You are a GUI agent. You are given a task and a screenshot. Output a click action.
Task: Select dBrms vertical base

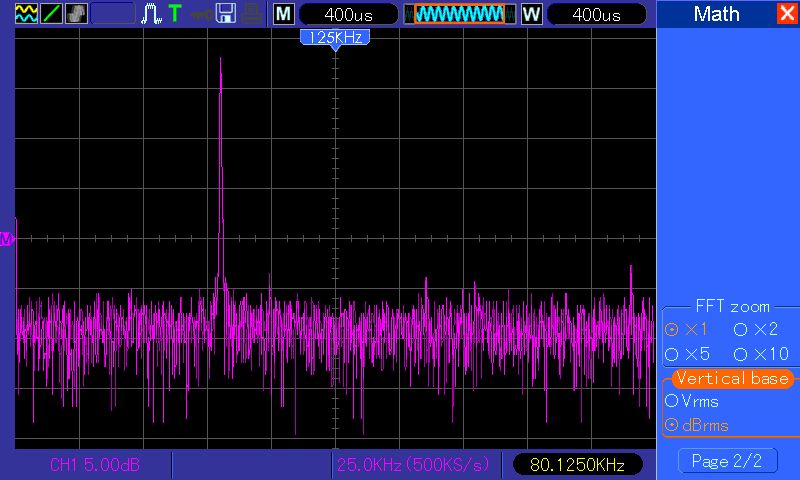click(x=697, y=425)
